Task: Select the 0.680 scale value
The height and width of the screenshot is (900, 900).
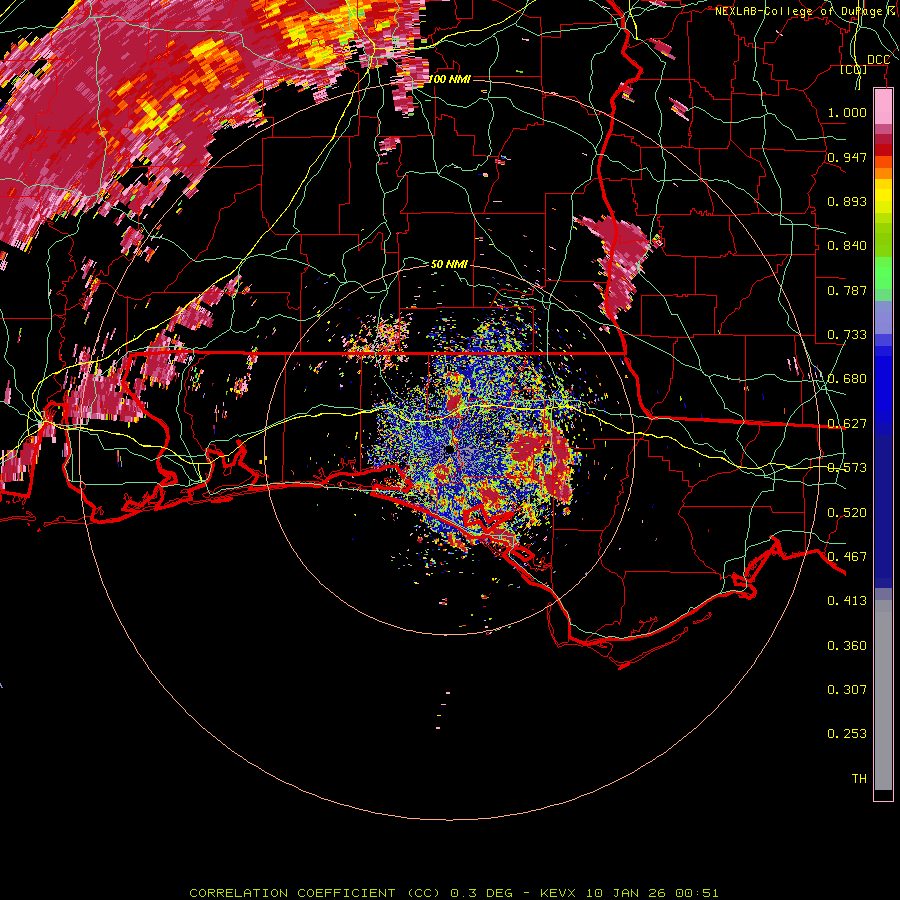Action: [x=847, y=379]
